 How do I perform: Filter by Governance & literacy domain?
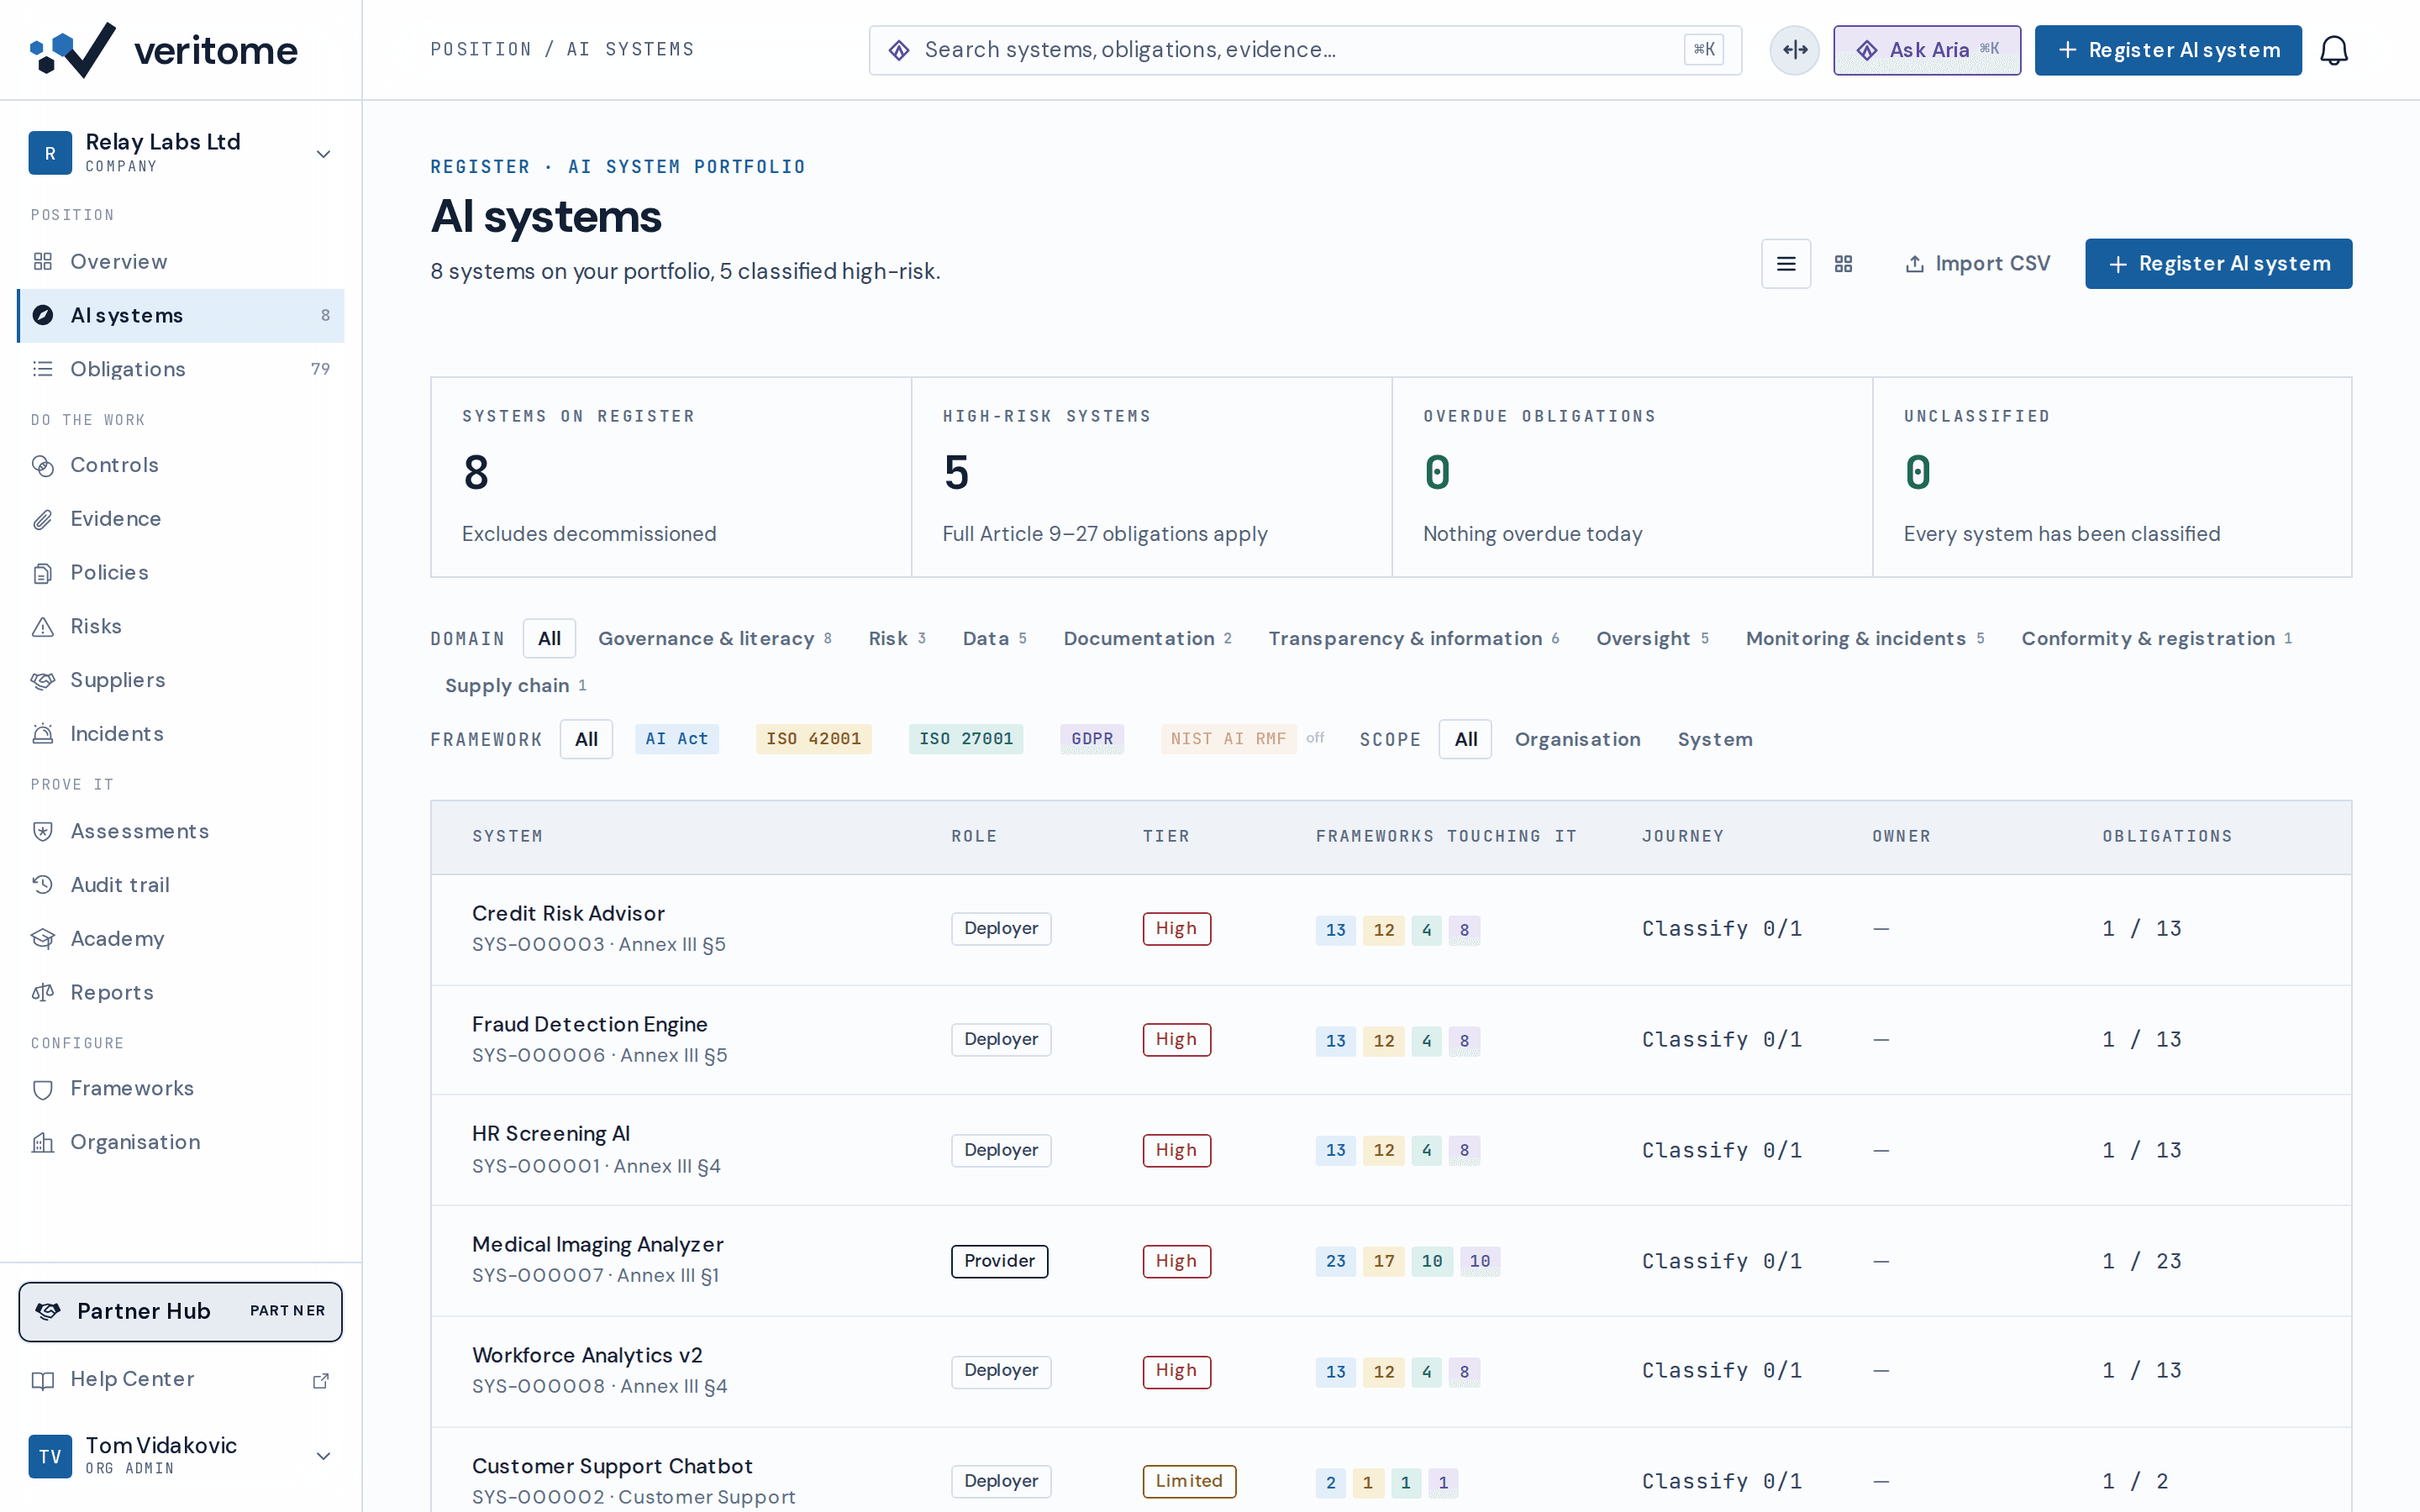[714, 638]
